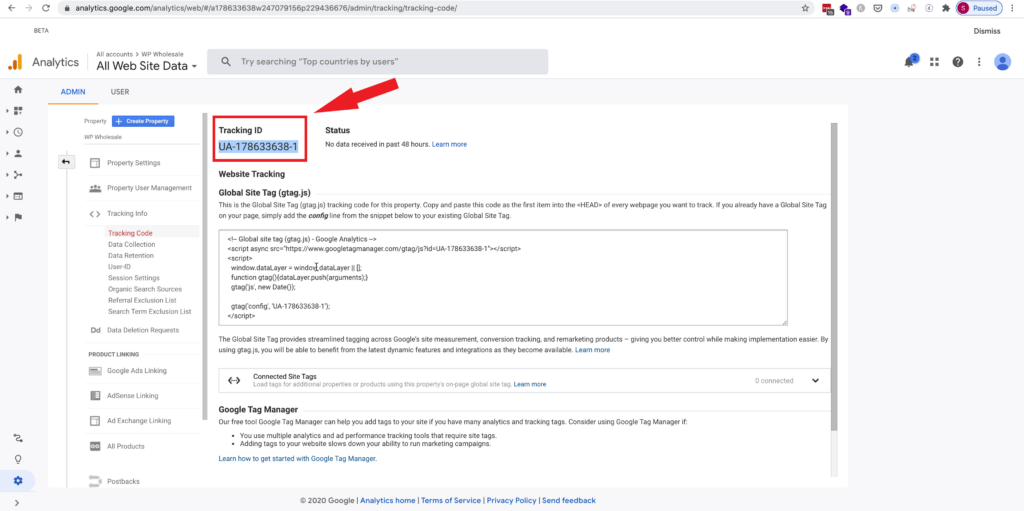The image size is (1024, 511).
Task: Click Learn more next to Status message
Action: pos(449,144)
